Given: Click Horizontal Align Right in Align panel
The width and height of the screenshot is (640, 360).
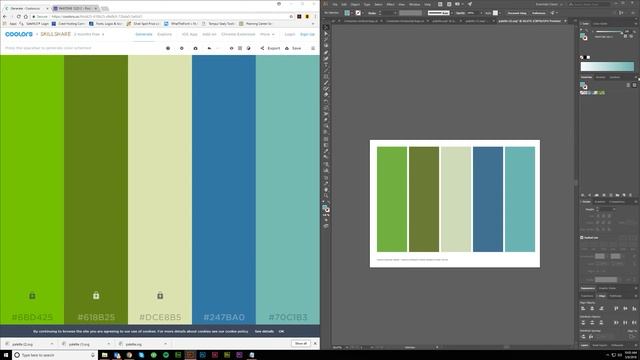Looking at the screenshot, I should (601, 309).
